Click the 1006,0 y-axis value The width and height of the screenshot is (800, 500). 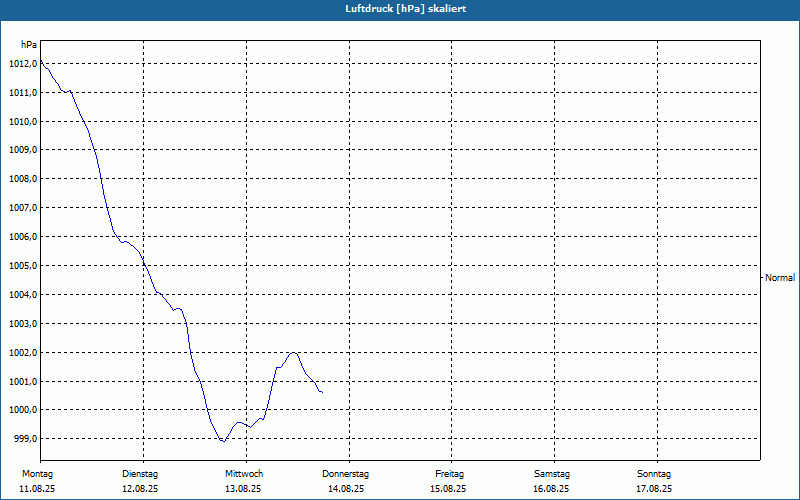tap(23, 237)
